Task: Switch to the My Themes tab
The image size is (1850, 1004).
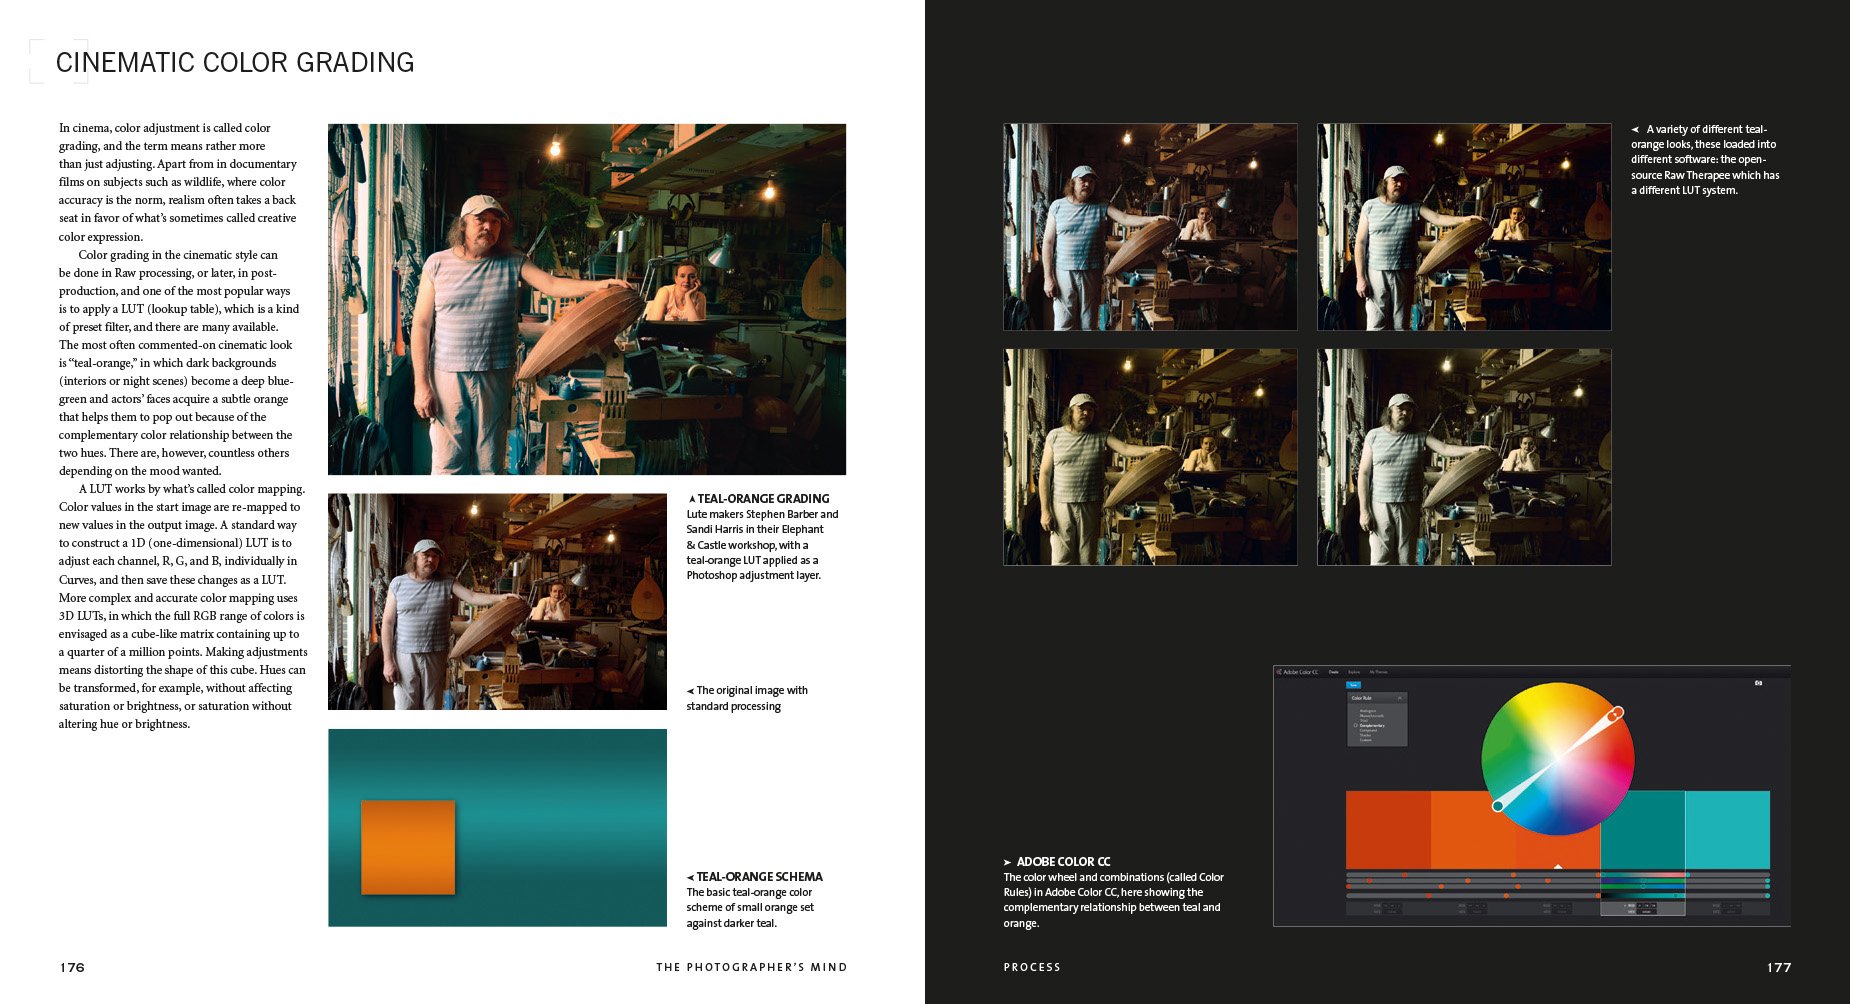Action: (x=1378, y=672)
